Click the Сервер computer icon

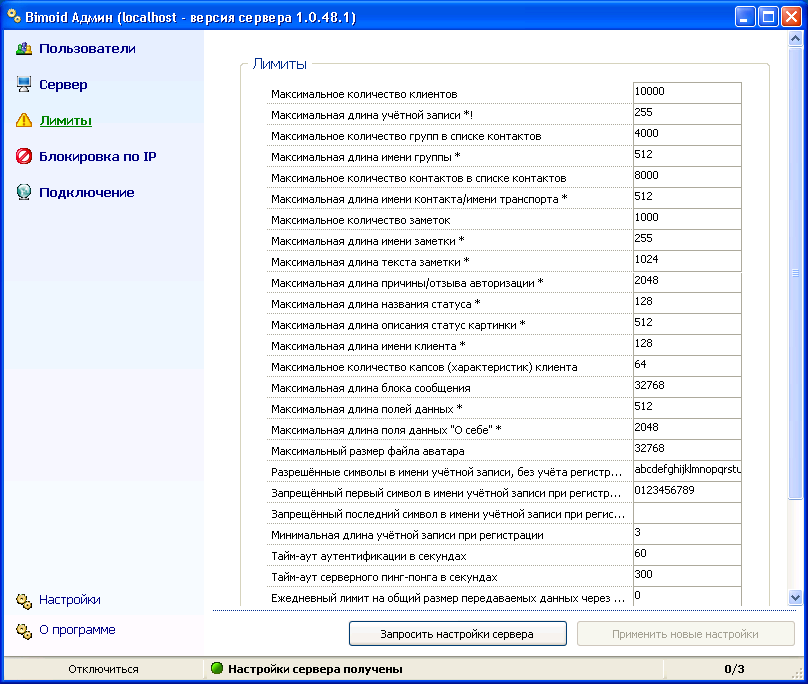pos(24,85)
